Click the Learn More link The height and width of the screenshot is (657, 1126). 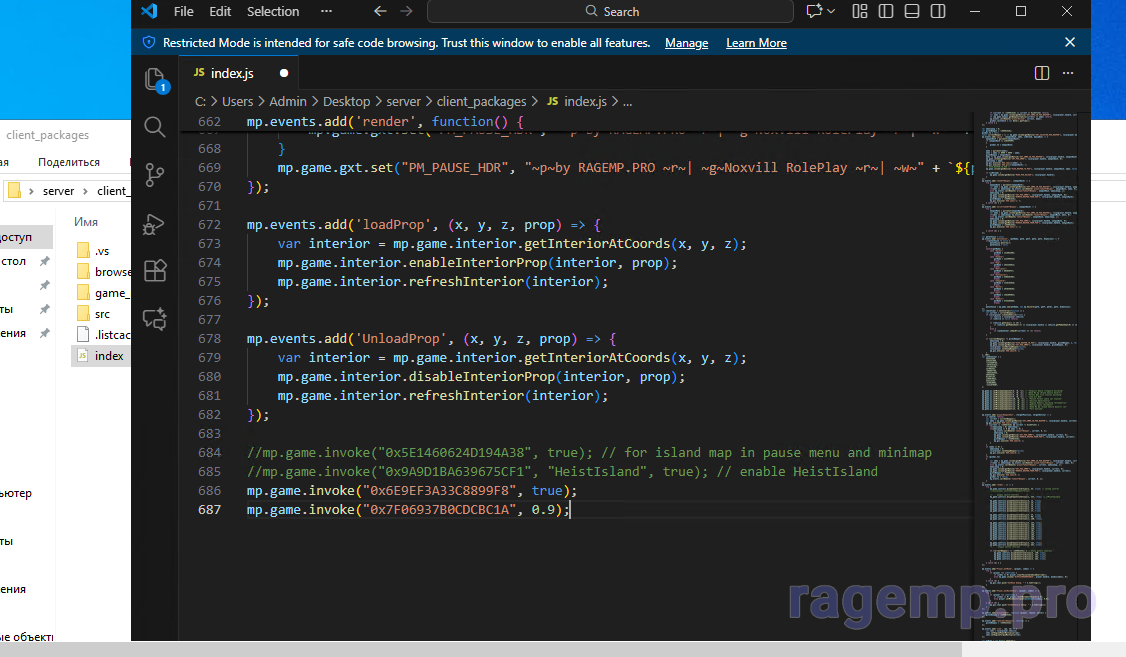click(756, 43)
